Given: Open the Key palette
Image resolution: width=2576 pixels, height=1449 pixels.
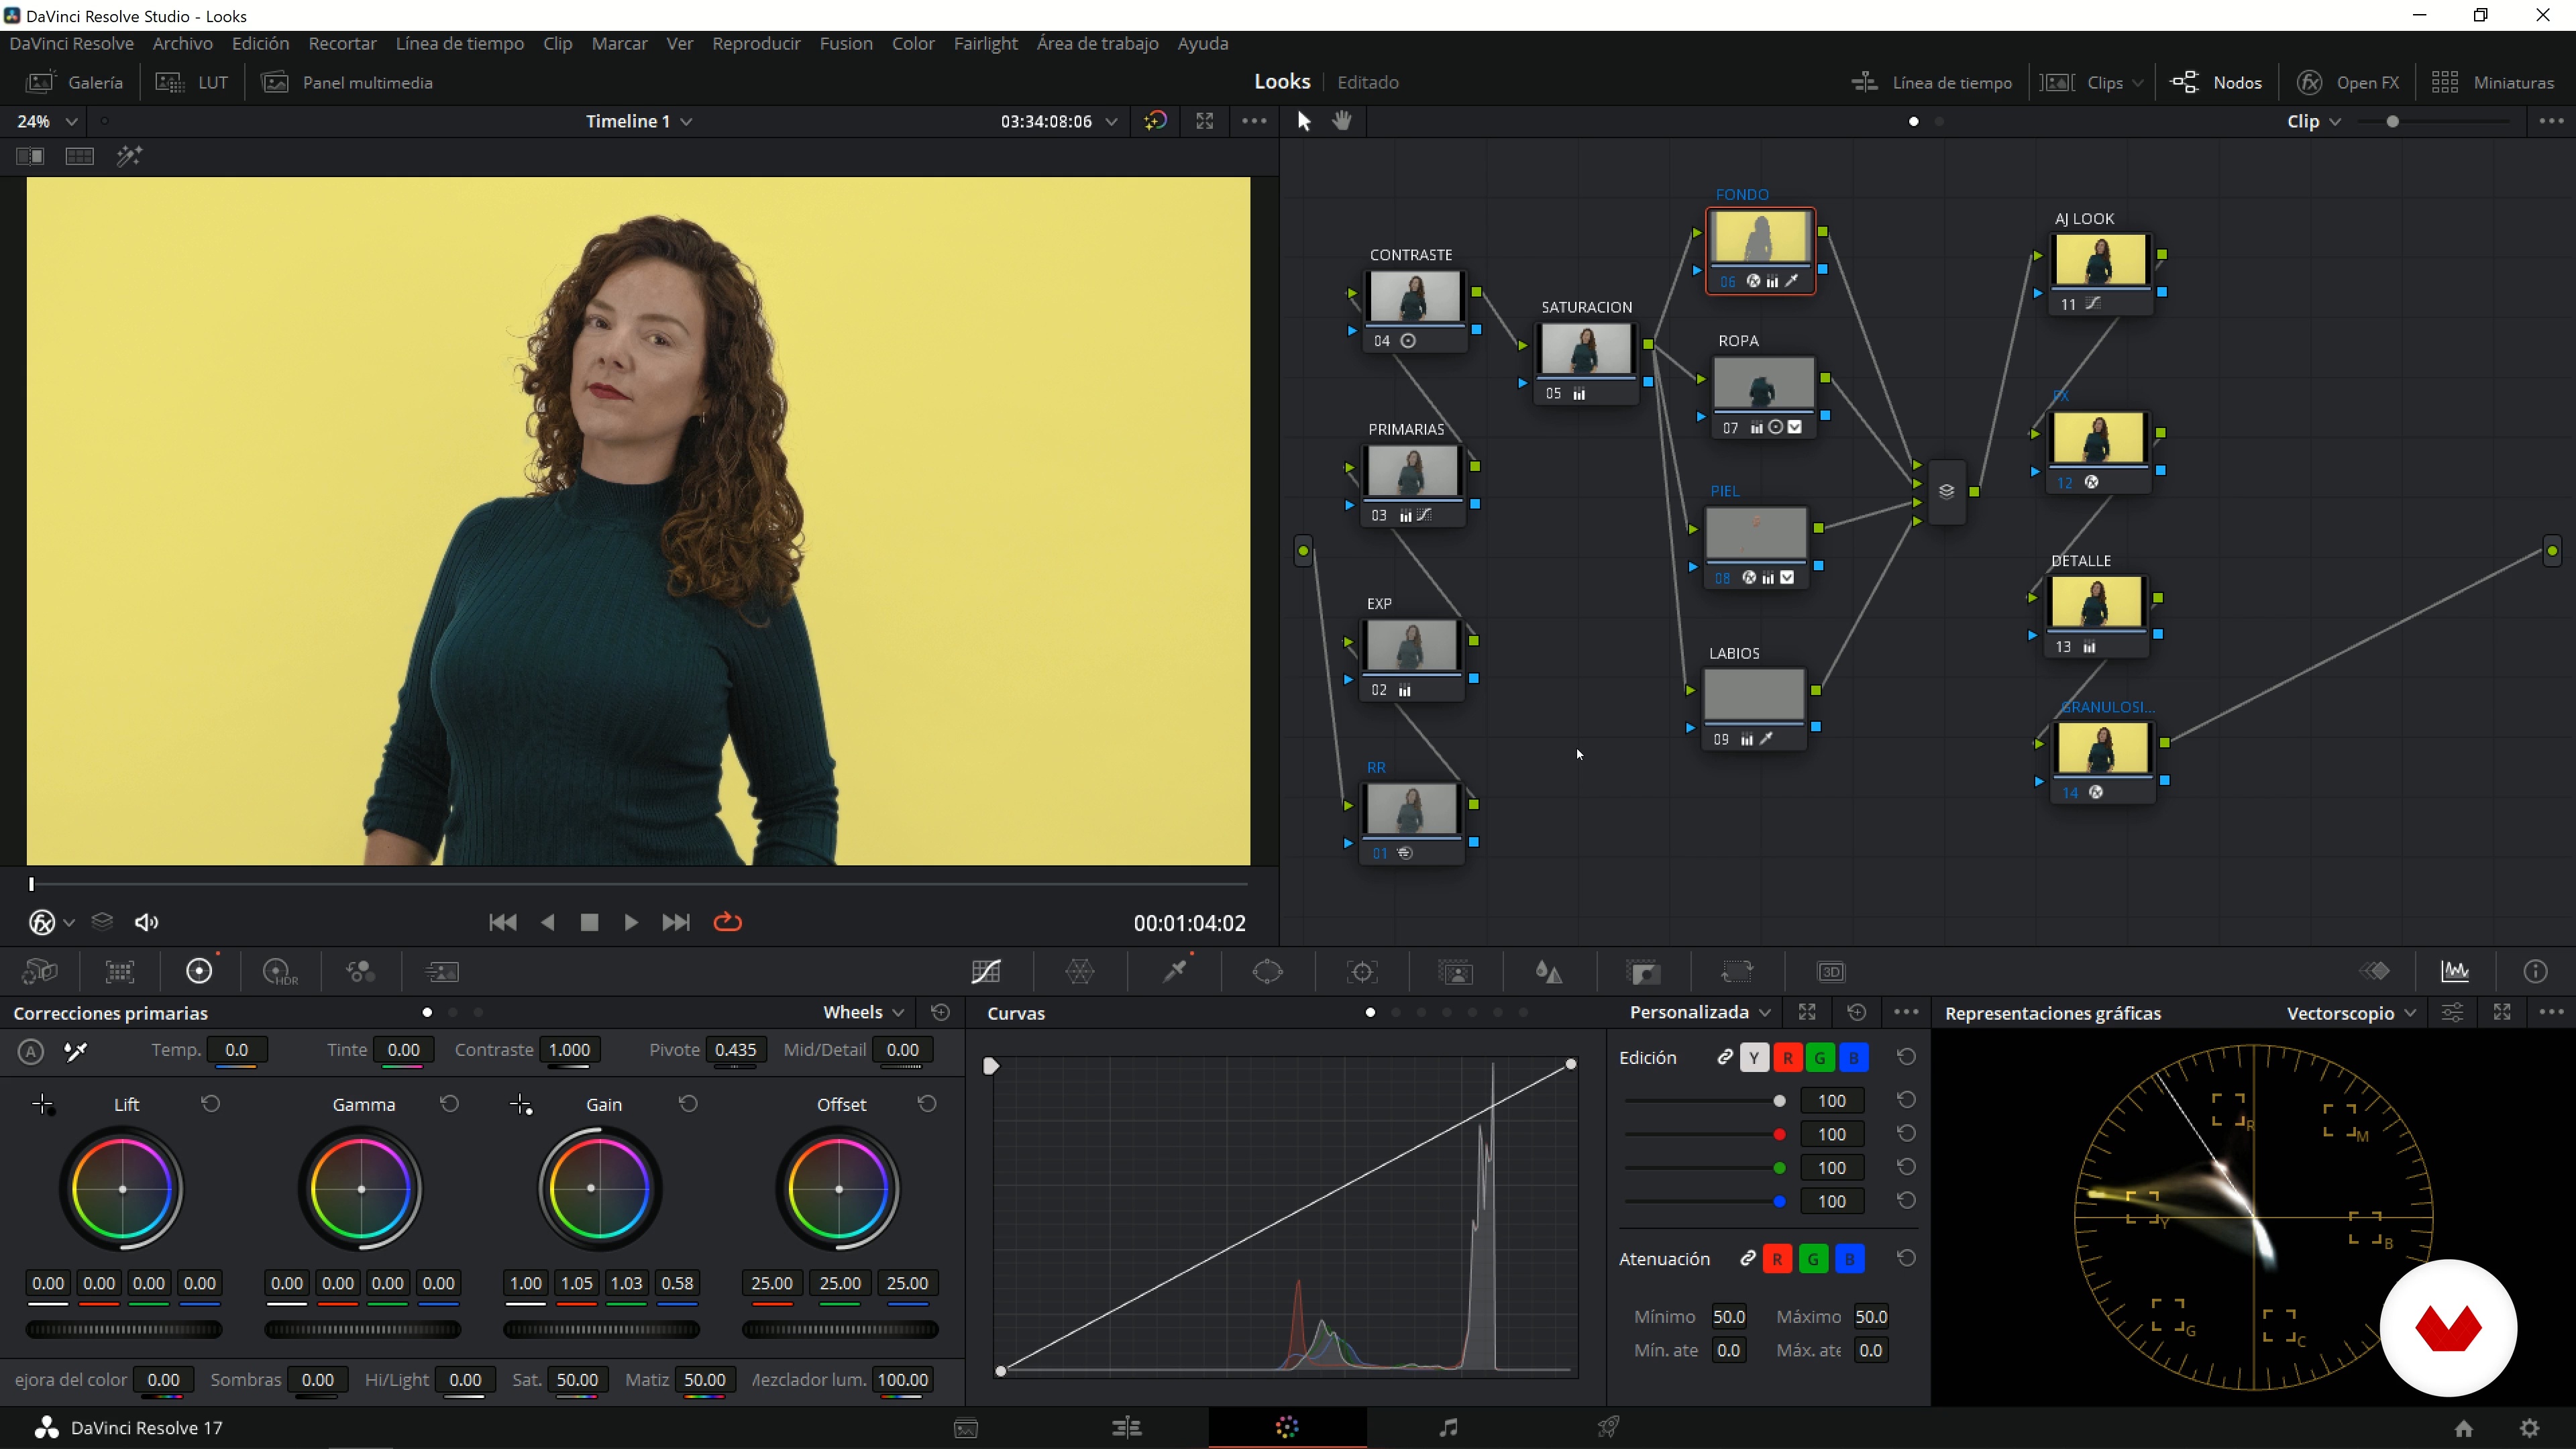Looking at the screenshot, I should (1643, 971).
